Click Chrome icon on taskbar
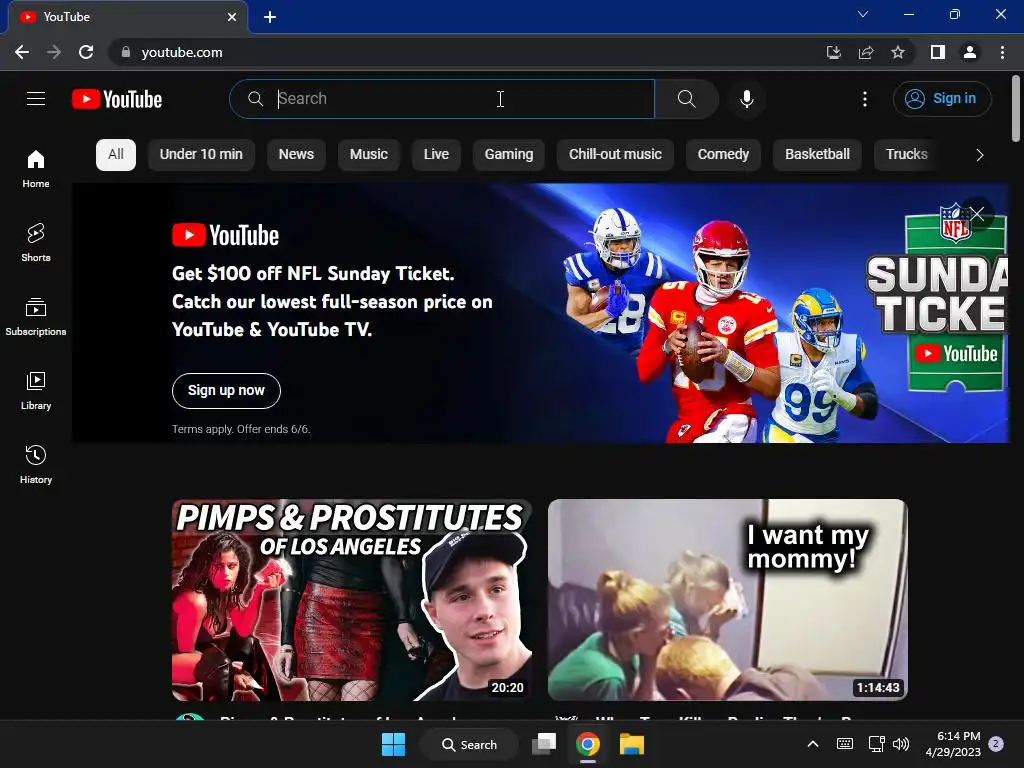 tap(588, 744)
